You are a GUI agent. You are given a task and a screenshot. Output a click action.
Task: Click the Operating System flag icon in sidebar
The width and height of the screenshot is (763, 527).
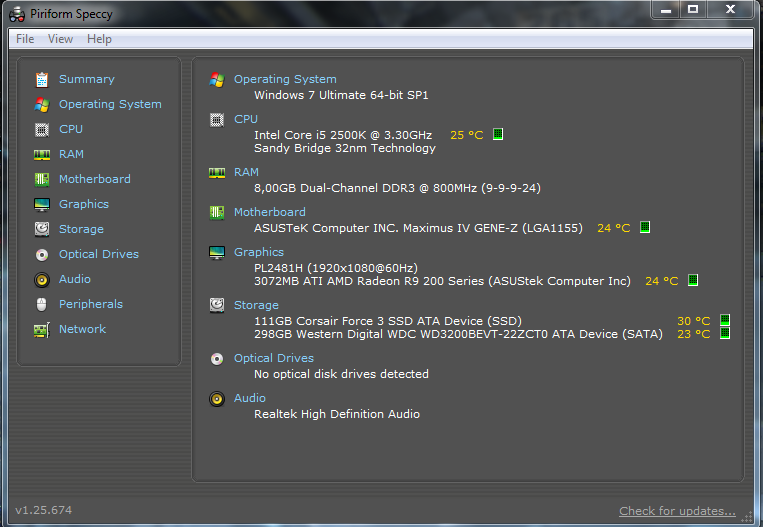(42, 104)
